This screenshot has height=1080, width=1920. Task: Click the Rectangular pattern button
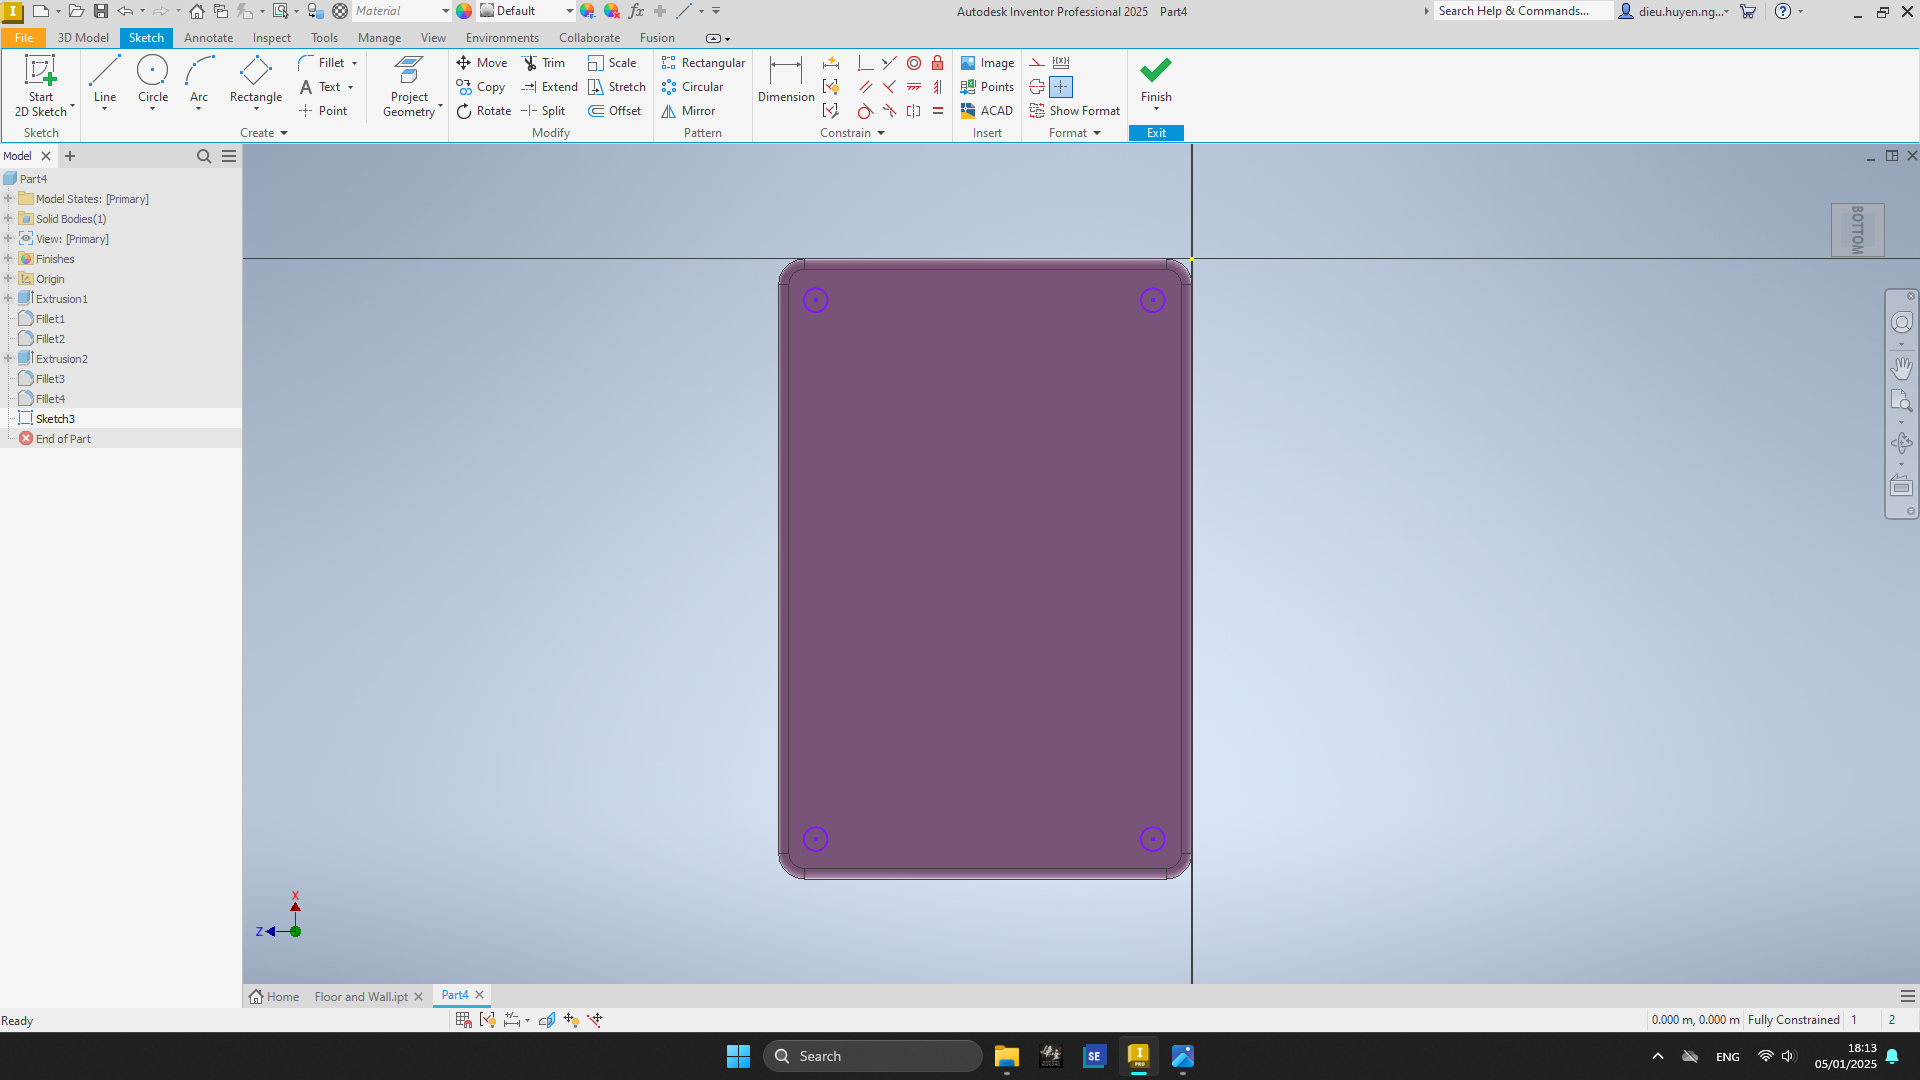703,63
